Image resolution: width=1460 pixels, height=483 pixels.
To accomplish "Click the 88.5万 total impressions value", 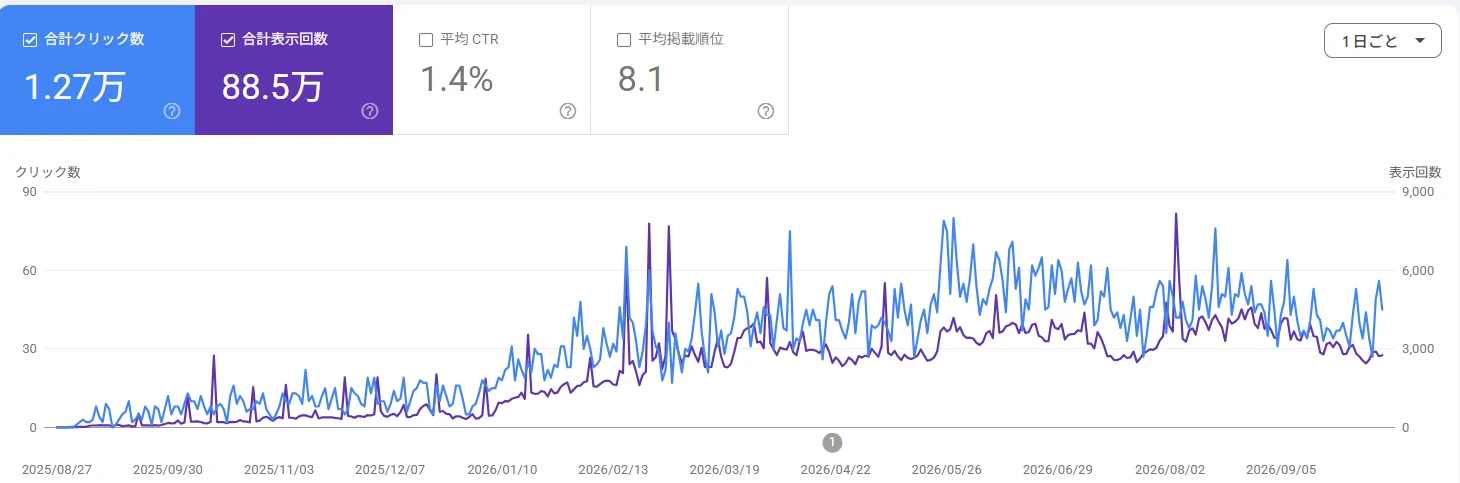I will pos(272,86).
